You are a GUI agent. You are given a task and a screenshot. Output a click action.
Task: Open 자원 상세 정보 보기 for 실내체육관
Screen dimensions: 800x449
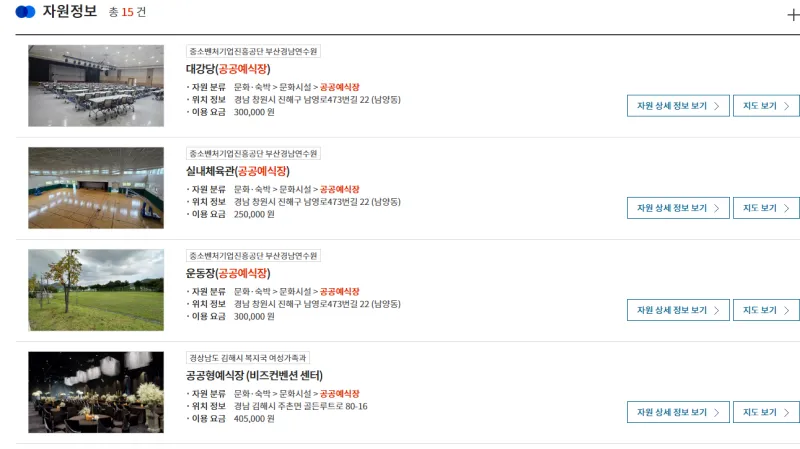click(x=678, y=208)
